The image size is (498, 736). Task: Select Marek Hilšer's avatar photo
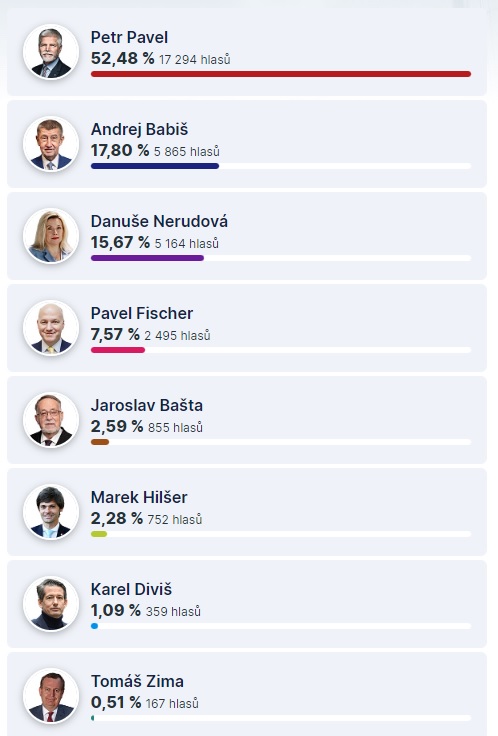click(x=51, y=512)
